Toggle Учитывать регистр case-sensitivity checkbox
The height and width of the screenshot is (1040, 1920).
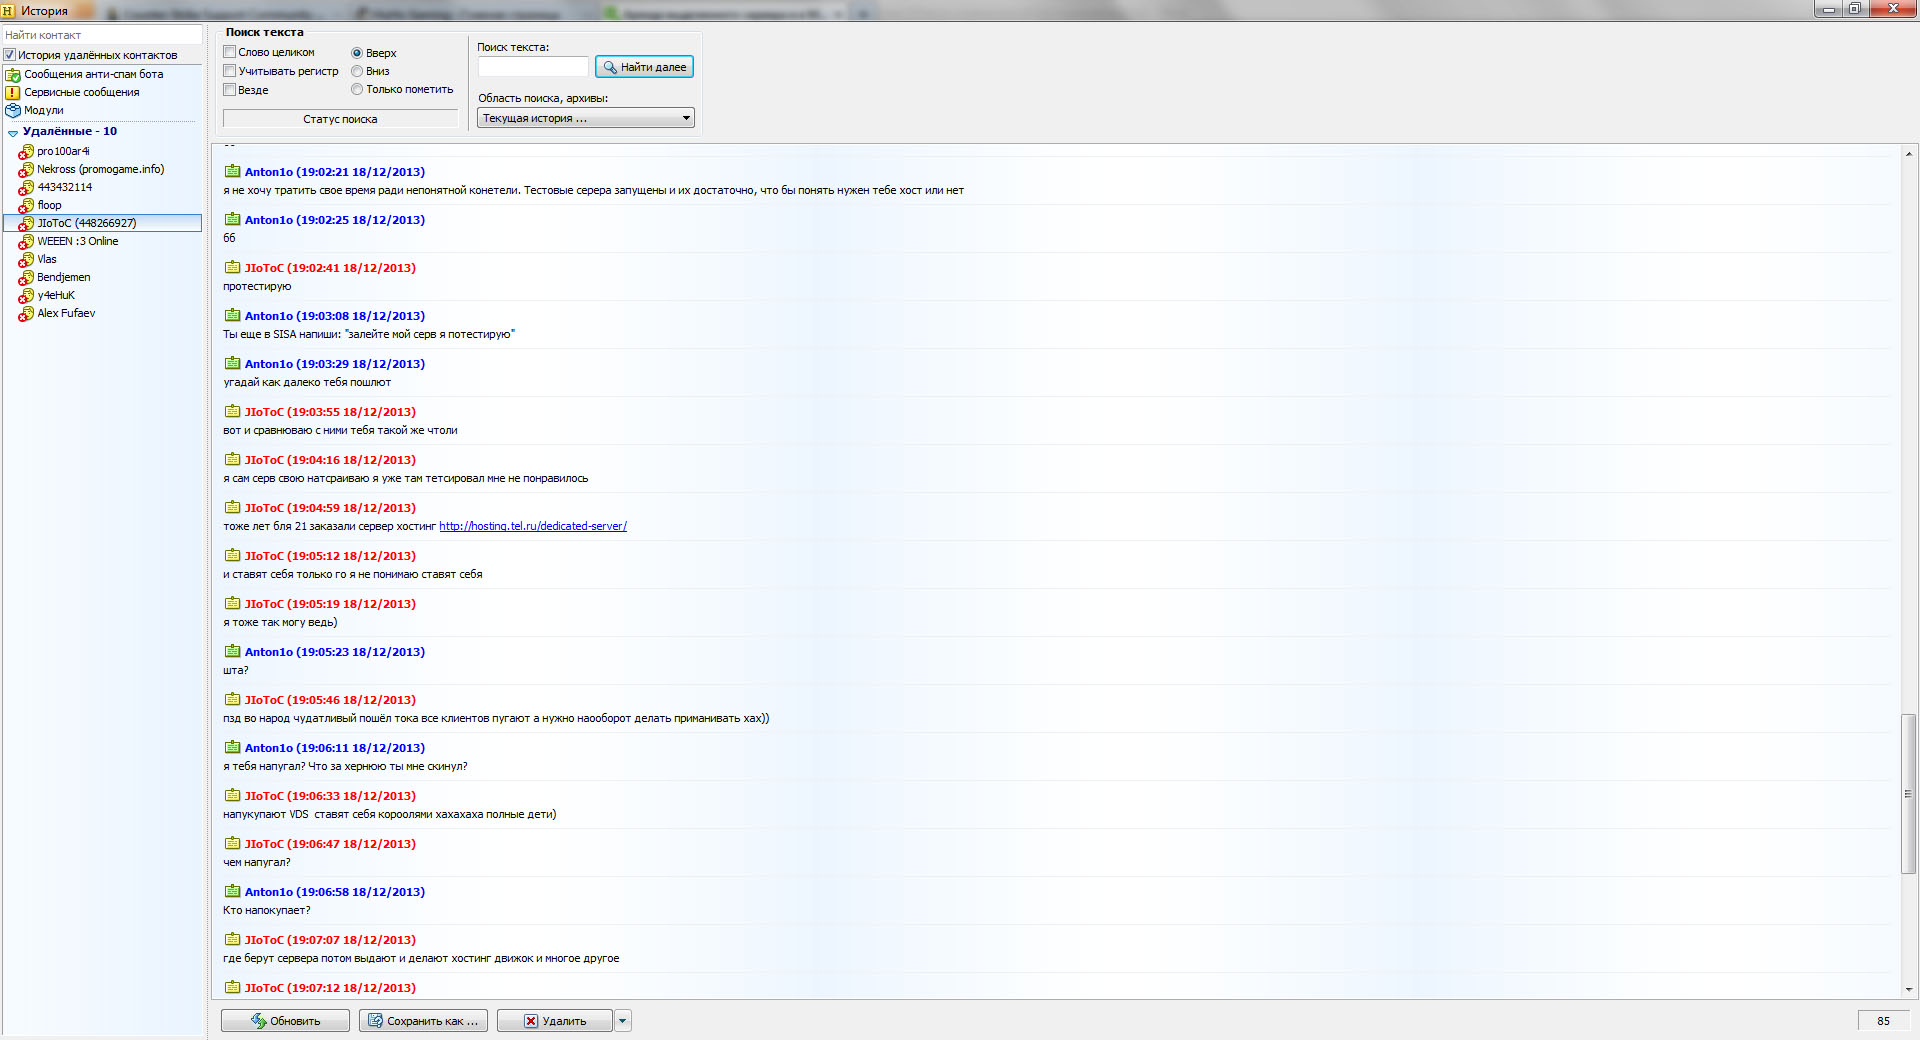coord(230,71)
